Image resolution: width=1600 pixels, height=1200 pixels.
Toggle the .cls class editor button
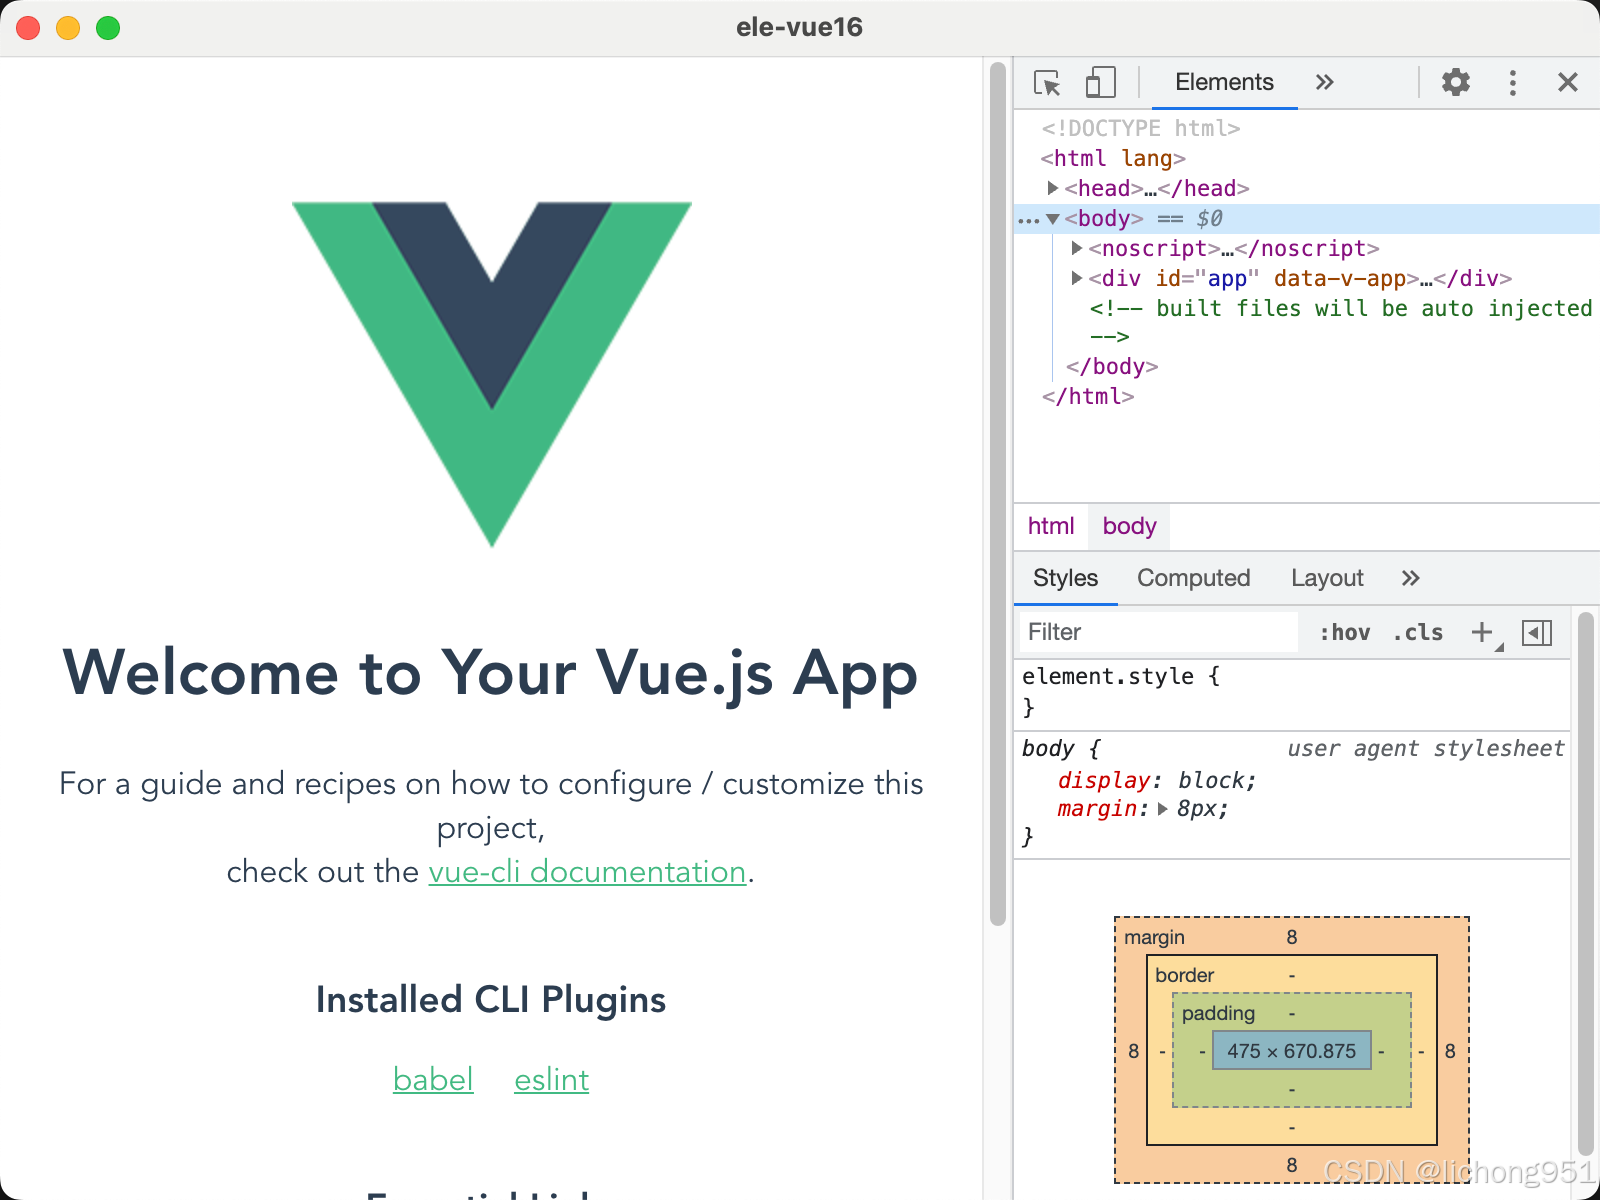1418,632
